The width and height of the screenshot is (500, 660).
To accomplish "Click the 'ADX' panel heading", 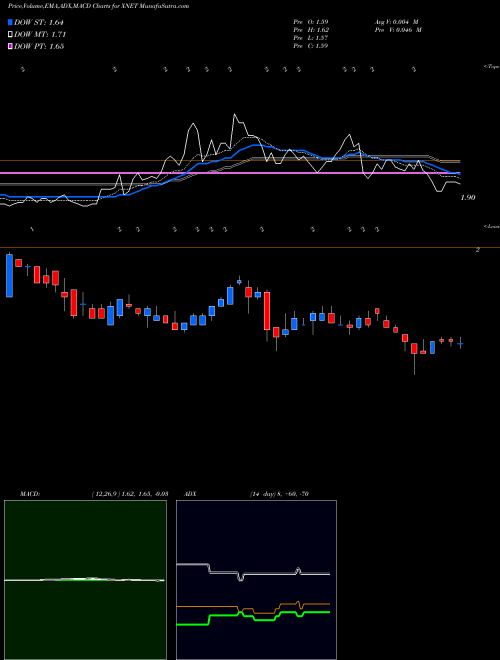I will tap(190, 494).
